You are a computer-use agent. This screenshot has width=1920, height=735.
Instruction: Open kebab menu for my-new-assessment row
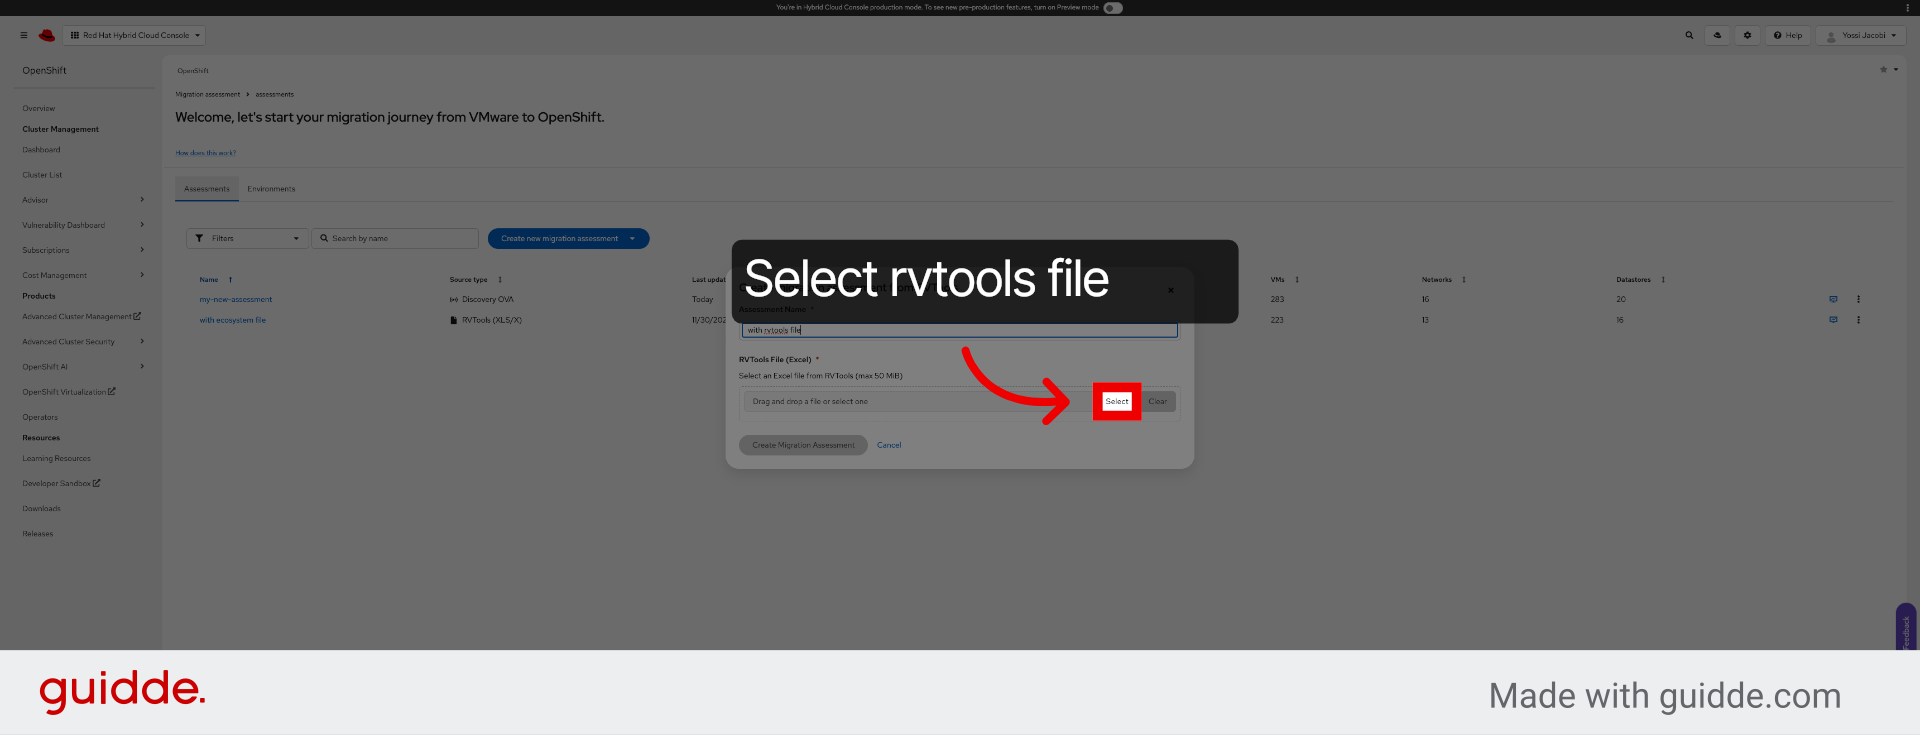click(x=1858, y=299)
